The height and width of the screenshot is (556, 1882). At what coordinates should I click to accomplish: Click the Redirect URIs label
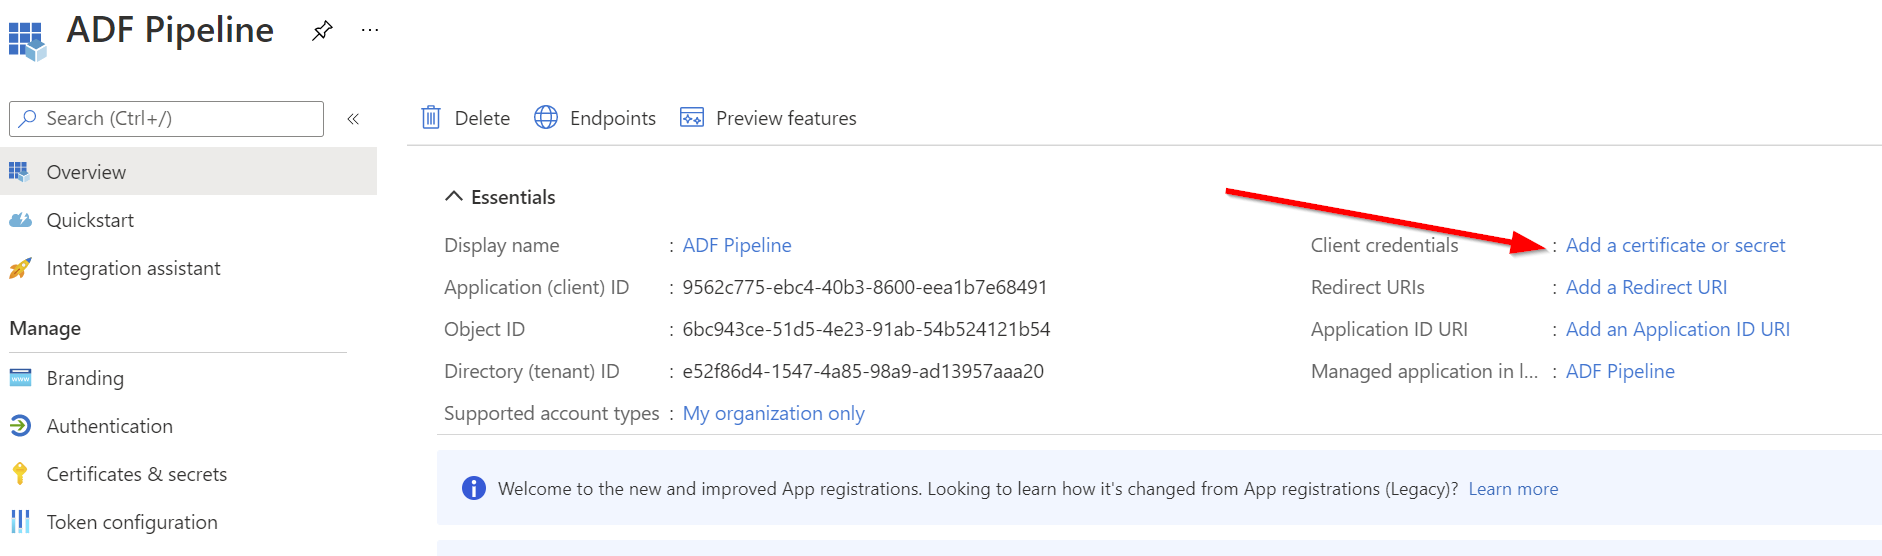click(1368, 287)
